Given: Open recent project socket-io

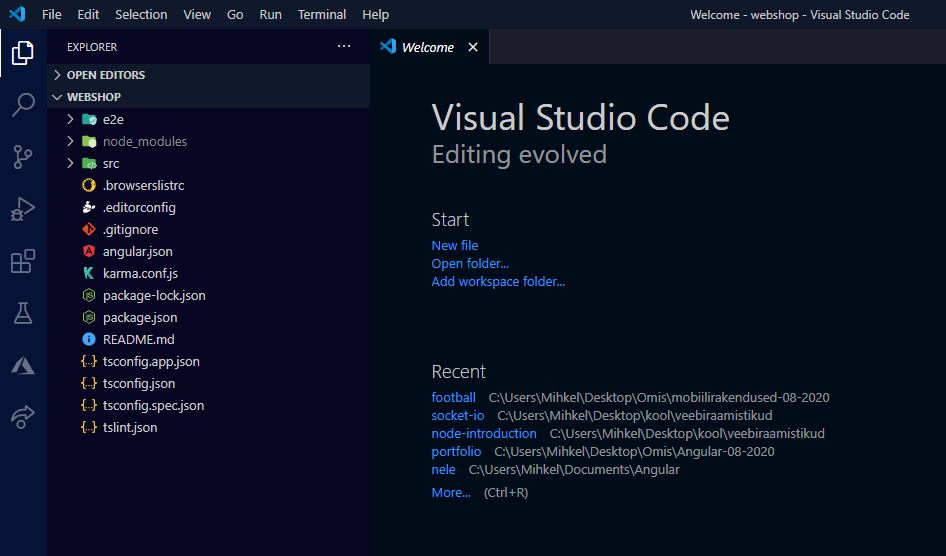Looking at the screenshot, I should point(458,415).
